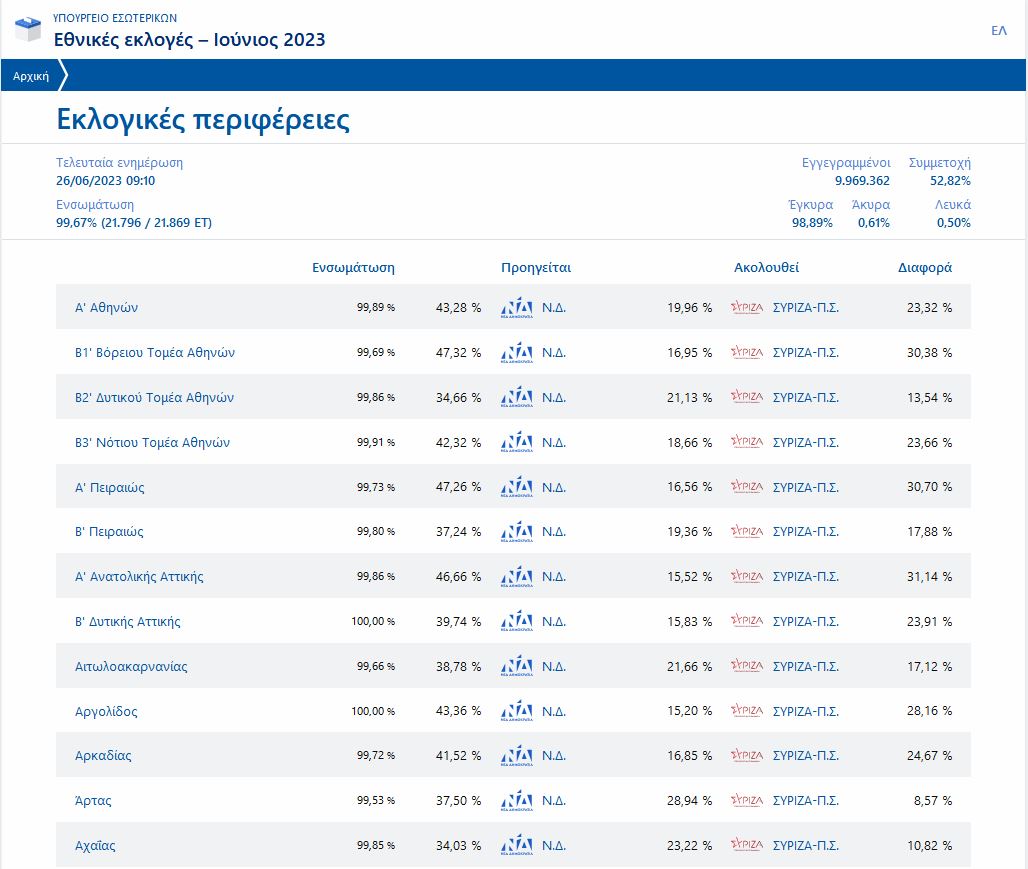1028x869 pixels.
Task: Click the Εθνικές εκλογές – Ιούνιος 2023 title
Action: click(189, 40)
